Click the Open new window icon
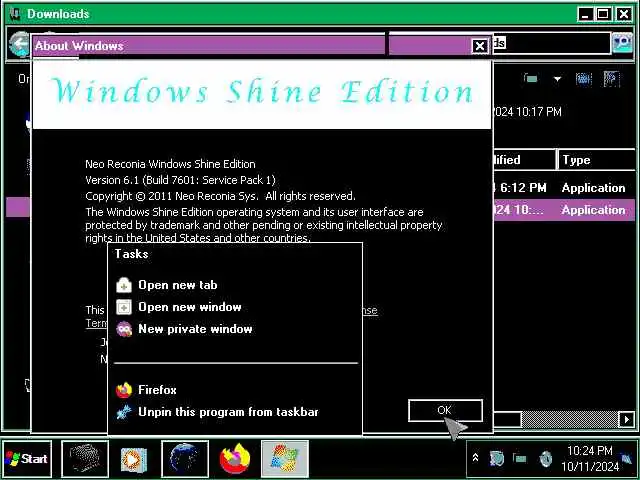This screenshot has width=640, height=480. click(124, 307)
